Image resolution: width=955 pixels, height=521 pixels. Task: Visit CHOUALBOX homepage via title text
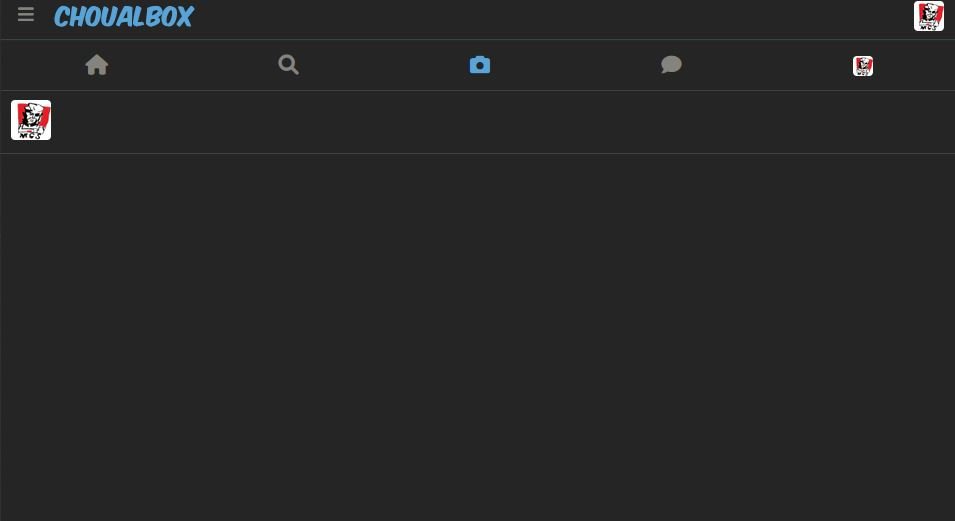click(x=124, y=16)
